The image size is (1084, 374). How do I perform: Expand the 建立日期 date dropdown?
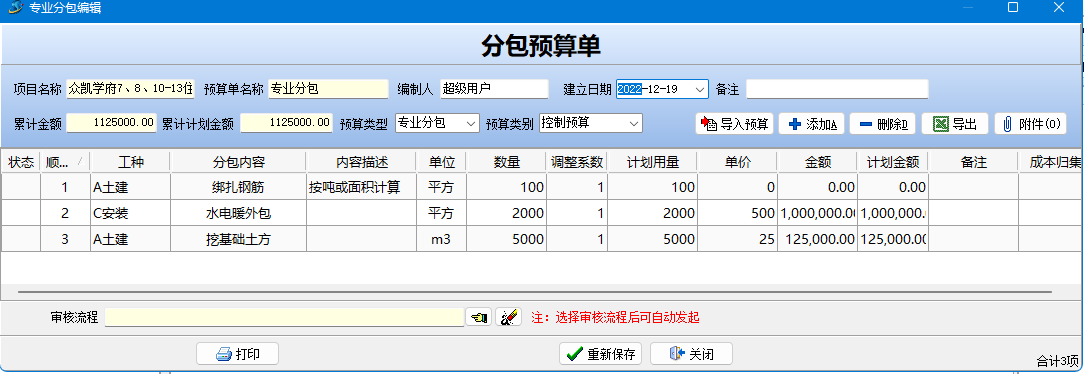(700, 89)
